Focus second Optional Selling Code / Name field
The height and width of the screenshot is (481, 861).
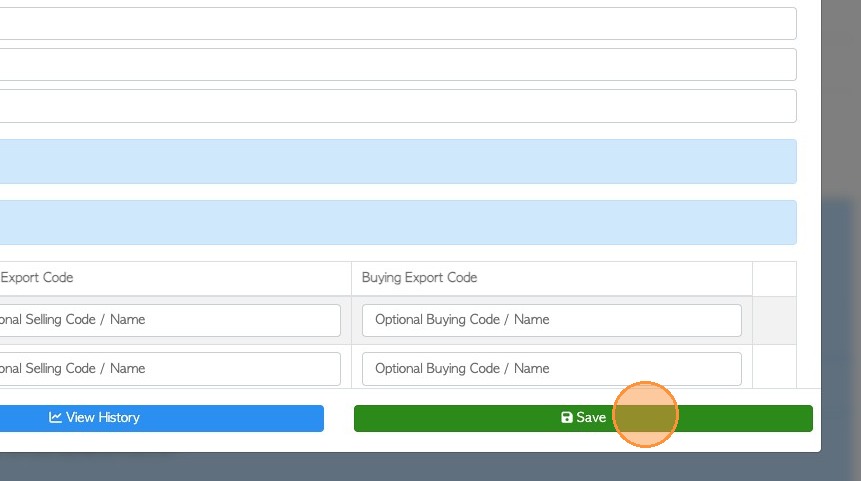point(170,369)
